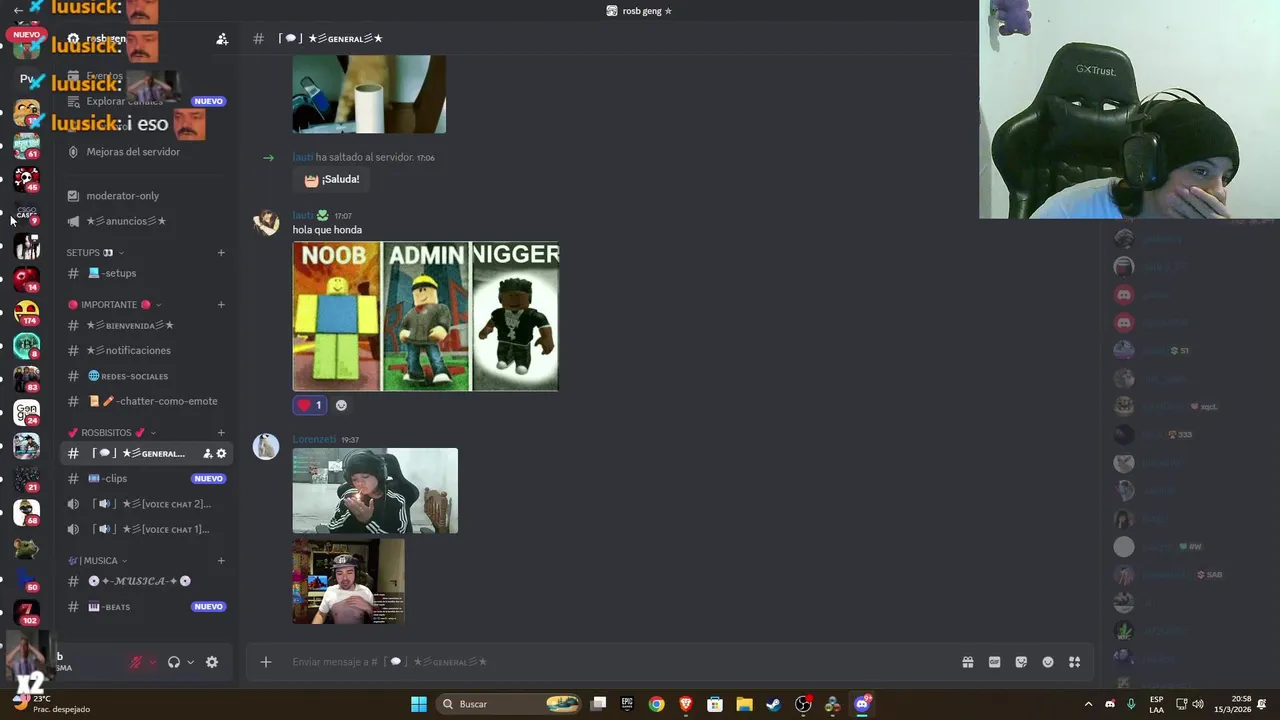Create a channel in IMPORTANTE category
Image resolution: width=1280 pixels, height=720 pixels.
221,305
